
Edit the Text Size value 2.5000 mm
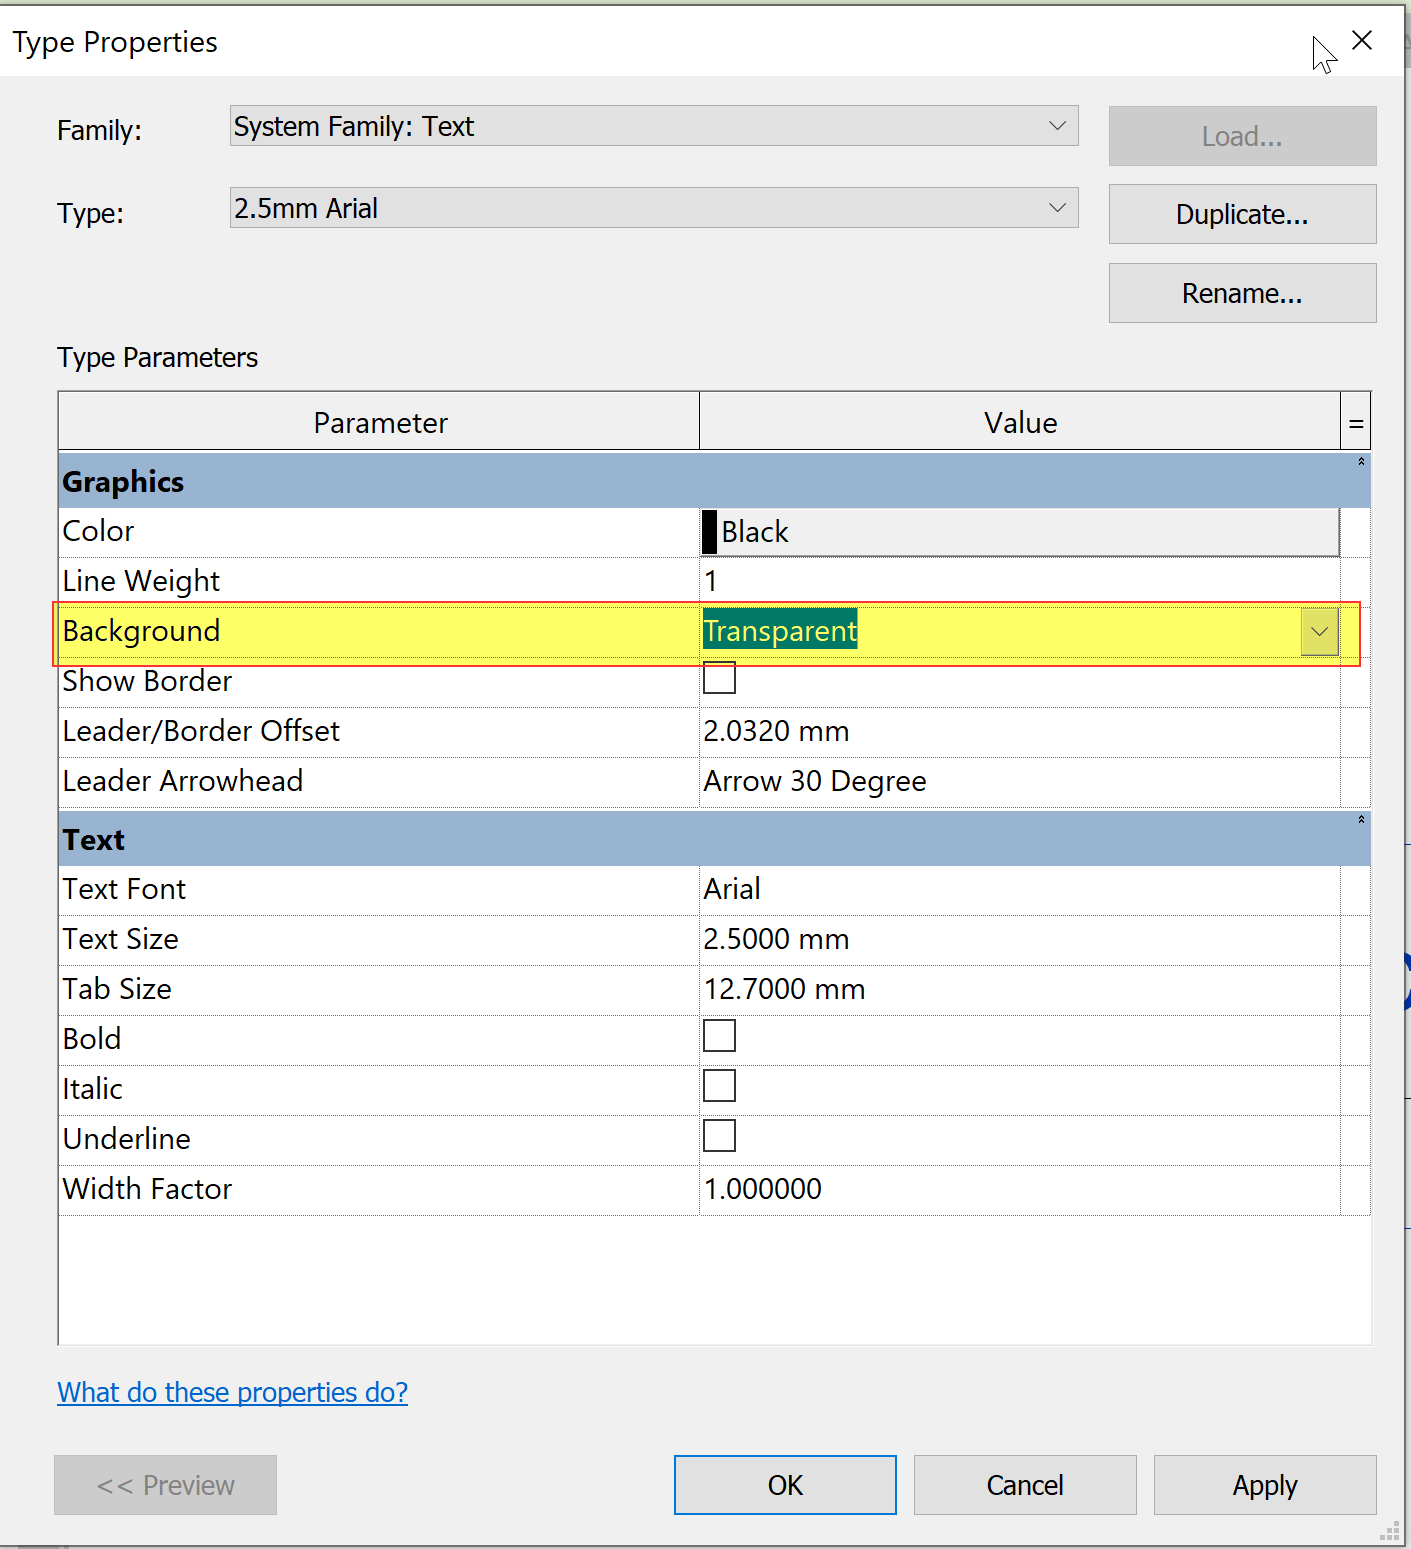pyautogui.click(x=1020, y=940)
